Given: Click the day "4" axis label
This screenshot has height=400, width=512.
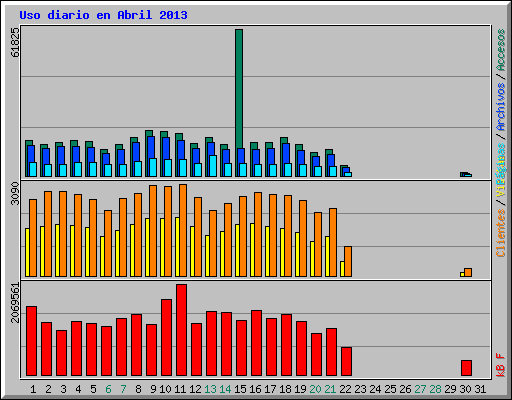Looking at the screenshot, I should pos(78,389).
